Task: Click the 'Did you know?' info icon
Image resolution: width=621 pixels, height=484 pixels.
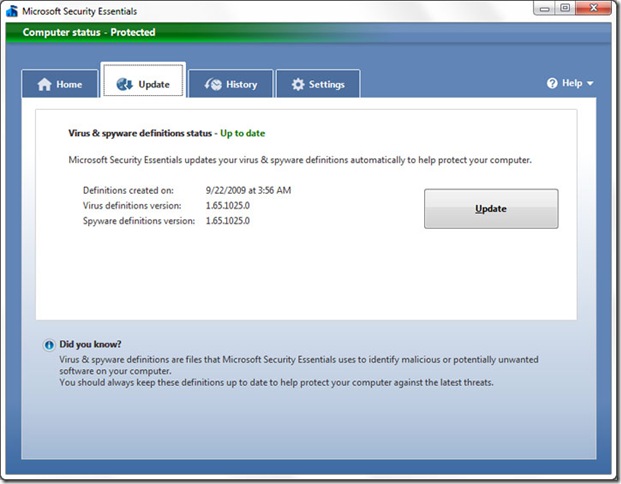Action: click(x=49, y=345)
